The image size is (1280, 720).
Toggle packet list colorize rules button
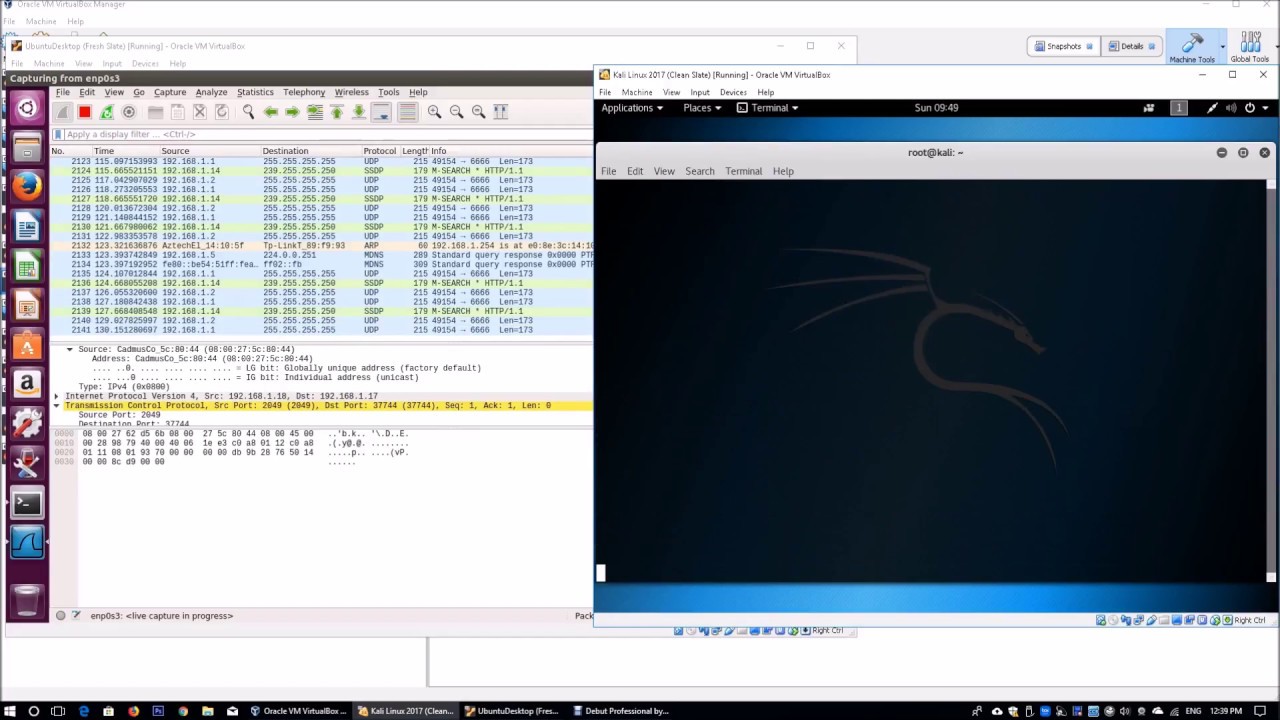(407, 112)
